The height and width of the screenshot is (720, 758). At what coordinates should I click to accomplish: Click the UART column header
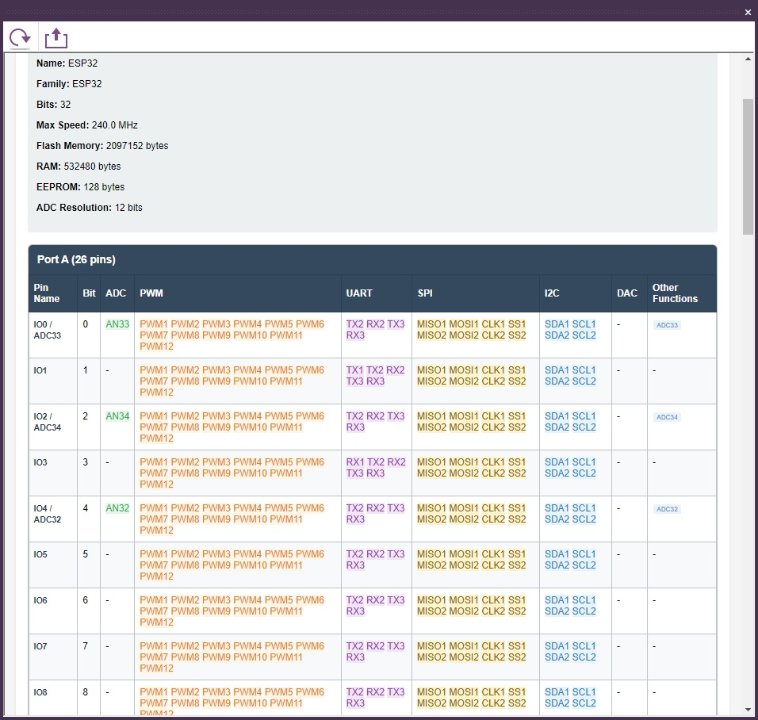click(x=359, y=293)
